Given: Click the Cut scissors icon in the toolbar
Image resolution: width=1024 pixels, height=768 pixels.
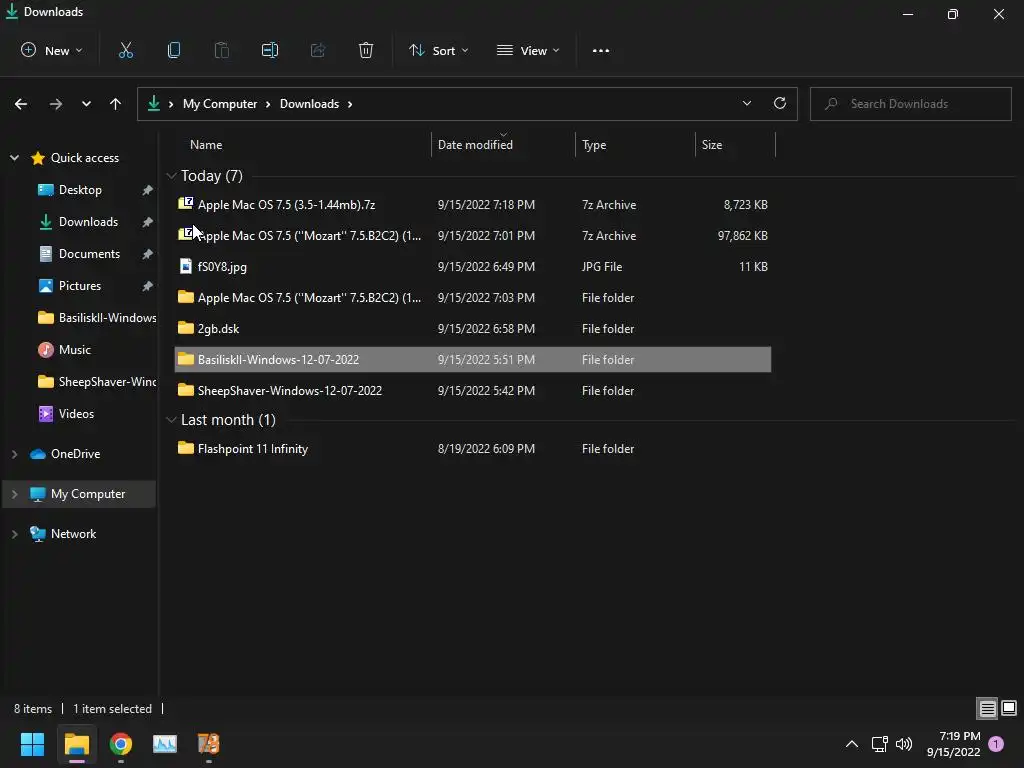Looking at the screenshot, I should [125, 50].
